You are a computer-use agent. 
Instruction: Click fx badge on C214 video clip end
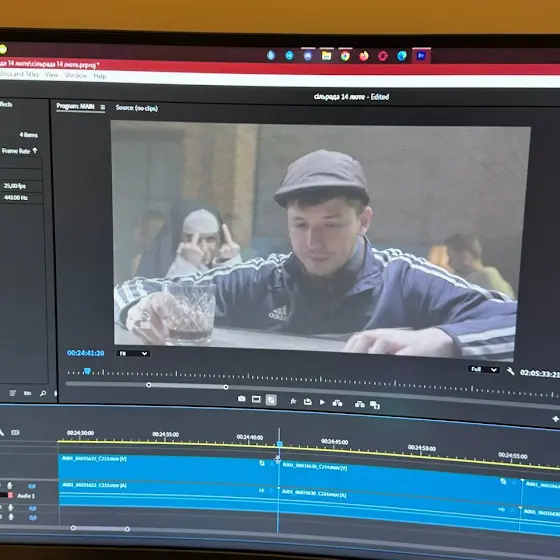(503, 481)
